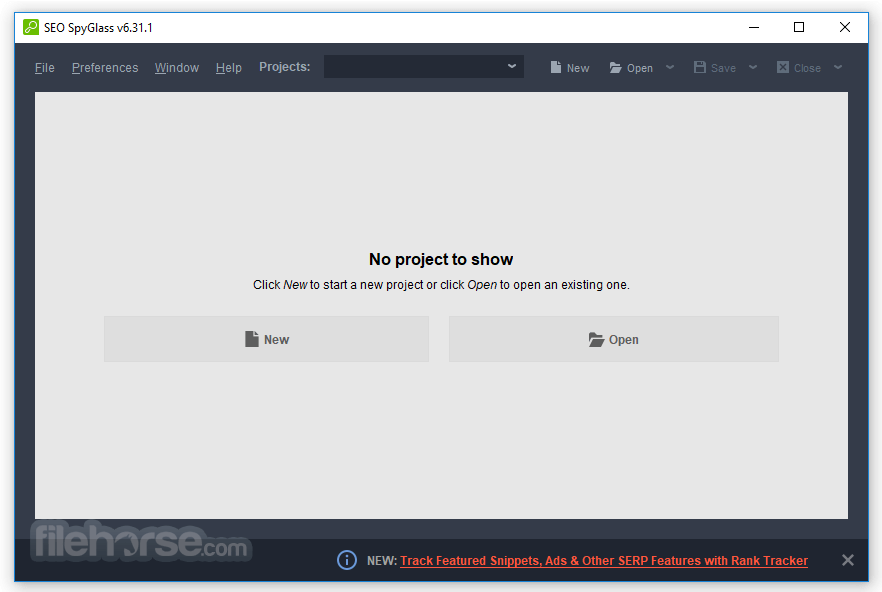Minimize the SEO SpyGlass window
The height and width of the screenshot is (592, 882).
(x=754, y=27)
